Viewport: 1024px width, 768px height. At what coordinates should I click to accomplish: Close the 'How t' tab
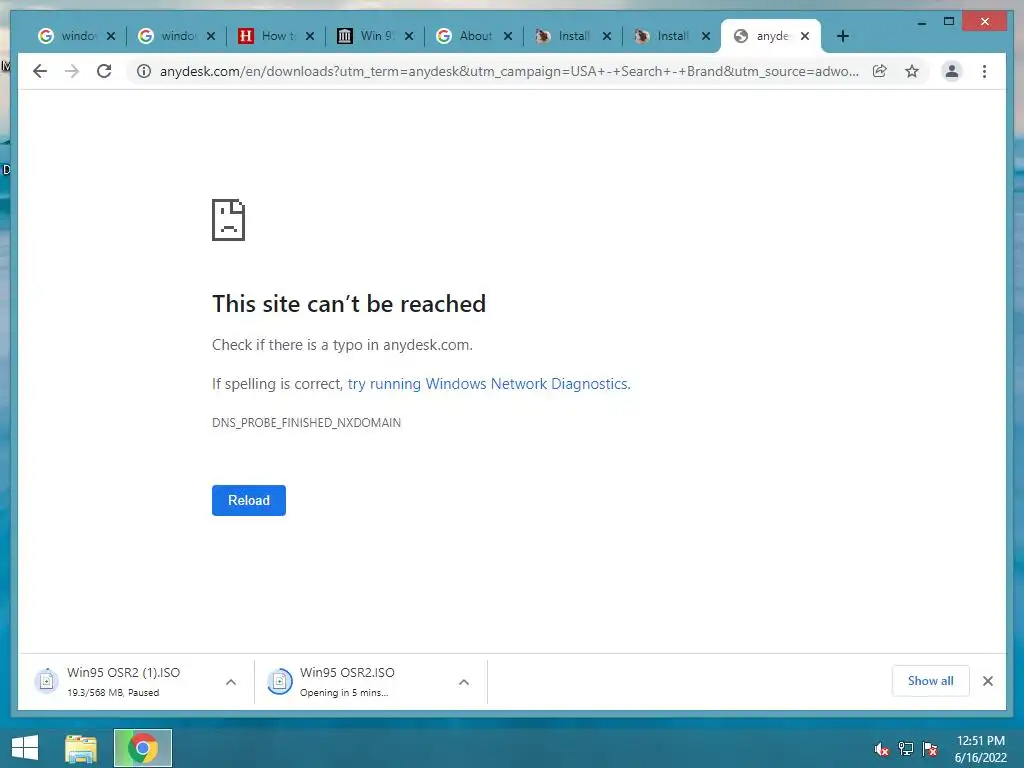click(x=310, y=36)
